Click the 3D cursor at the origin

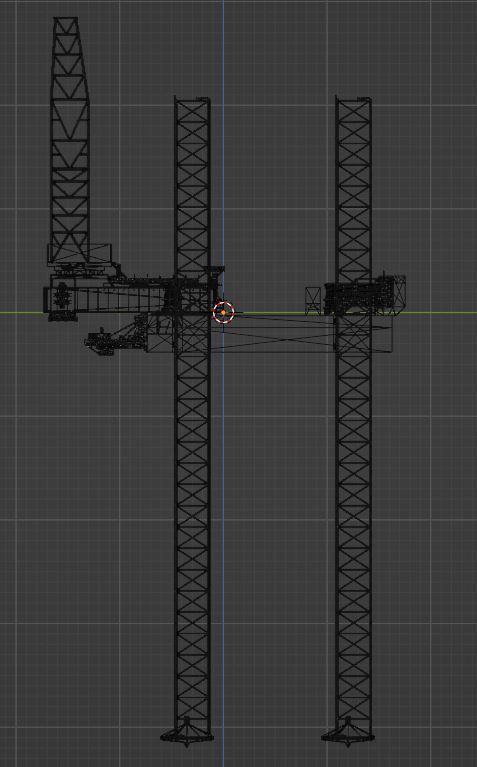[224, 312]
